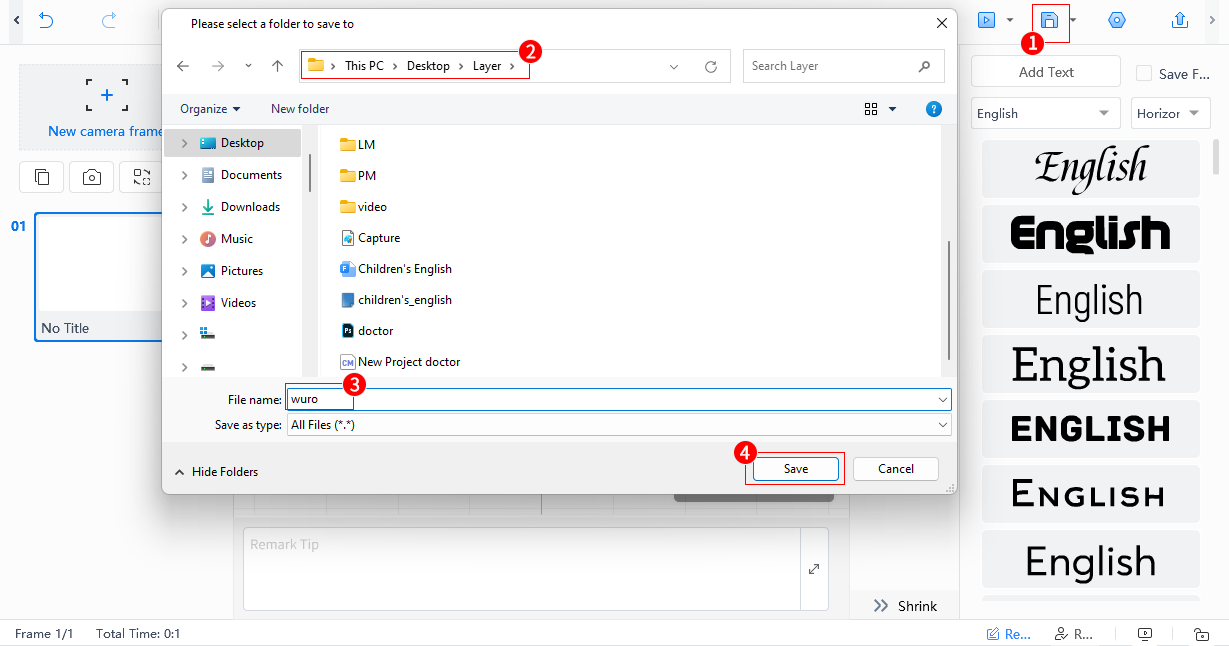Take a snapshot with the camera icon

coord(91,177)
